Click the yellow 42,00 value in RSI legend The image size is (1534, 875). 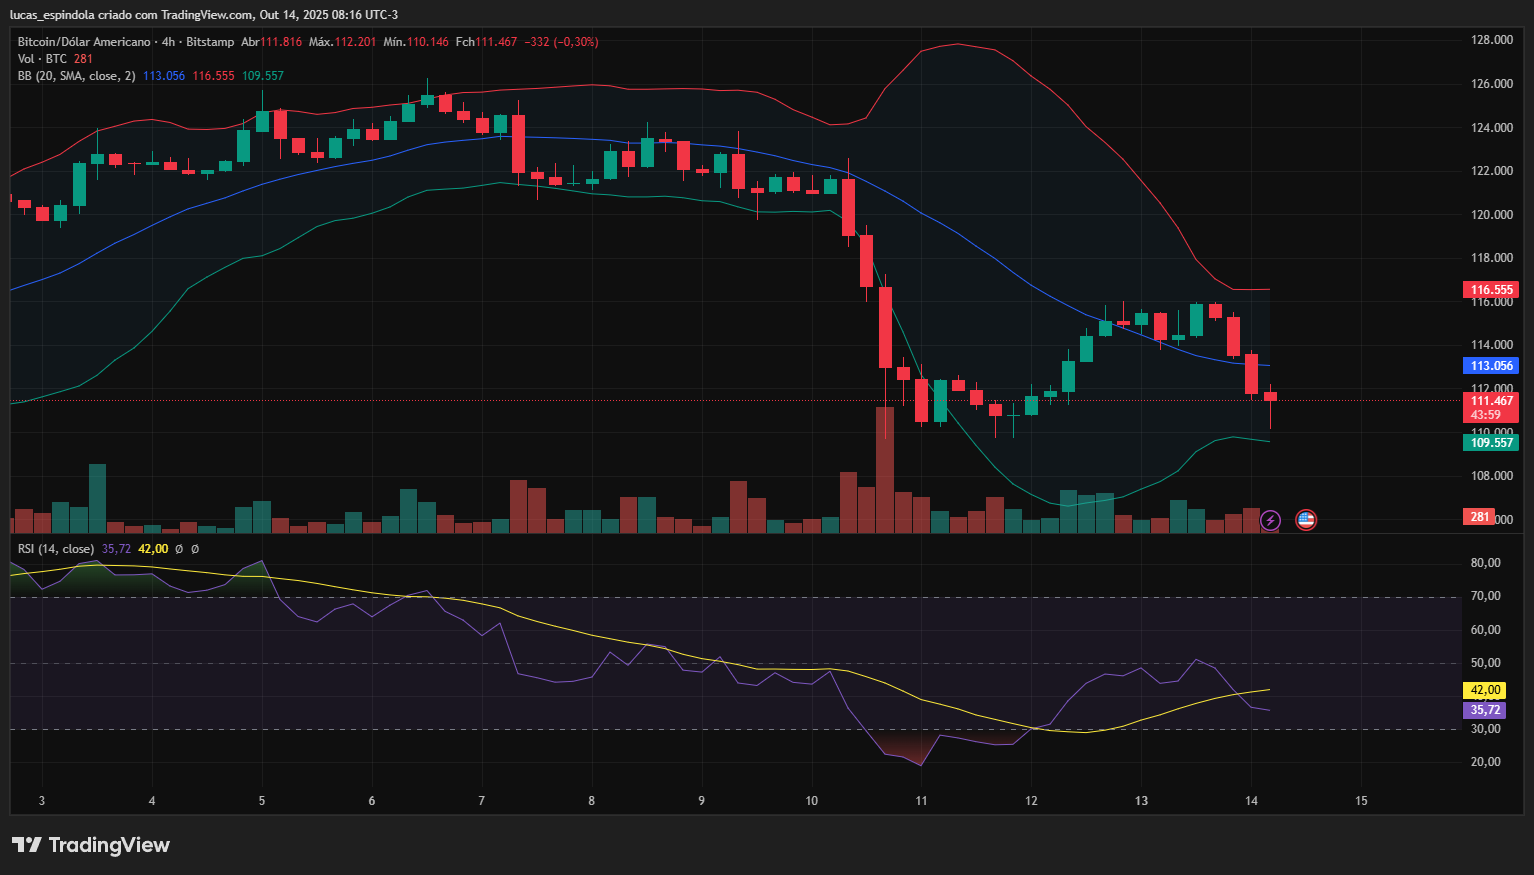pos(153,549)
